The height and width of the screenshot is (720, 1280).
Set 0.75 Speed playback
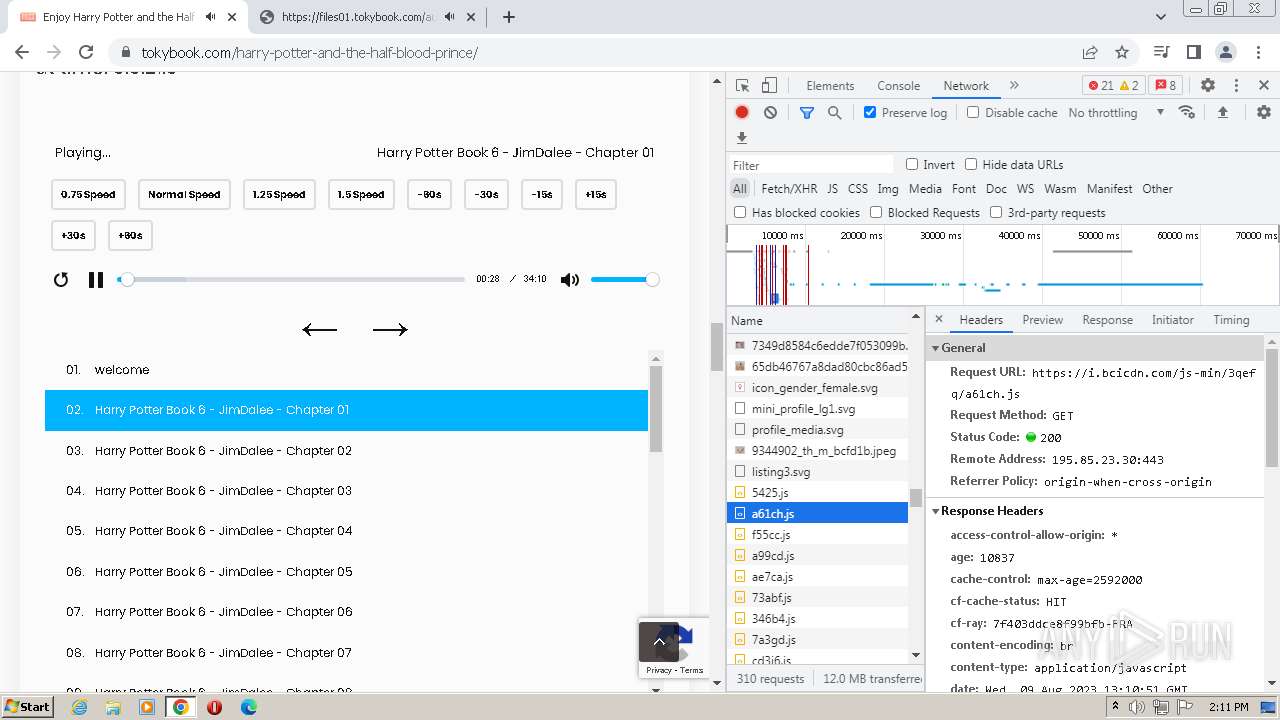(88, 195)
